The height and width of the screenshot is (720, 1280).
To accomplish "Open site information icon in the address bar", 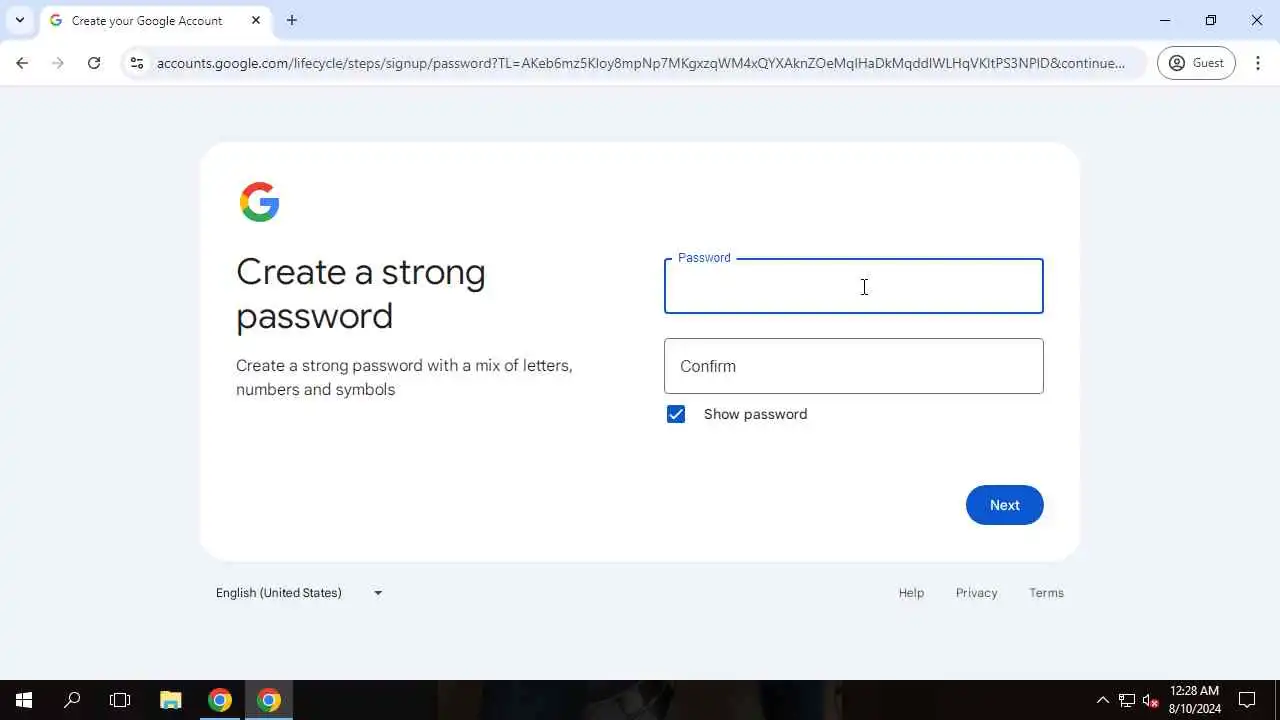I will click(x=137, y=63).
